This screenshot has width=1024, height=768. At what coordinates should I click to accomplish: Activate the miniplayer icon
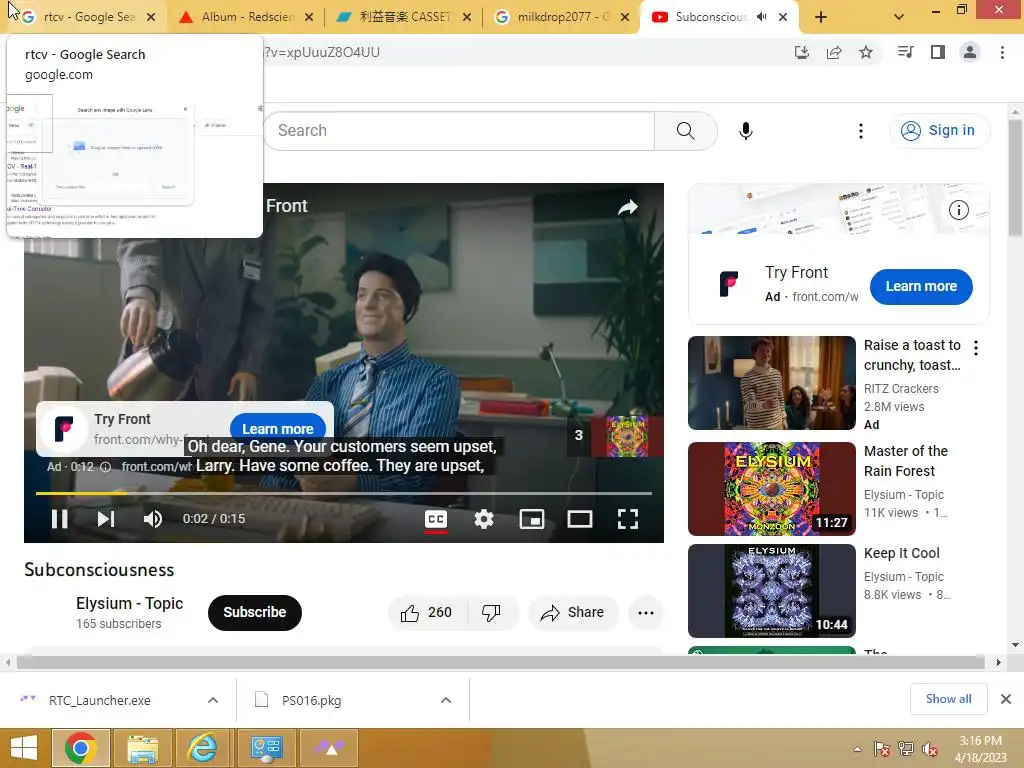pos(532,520)
